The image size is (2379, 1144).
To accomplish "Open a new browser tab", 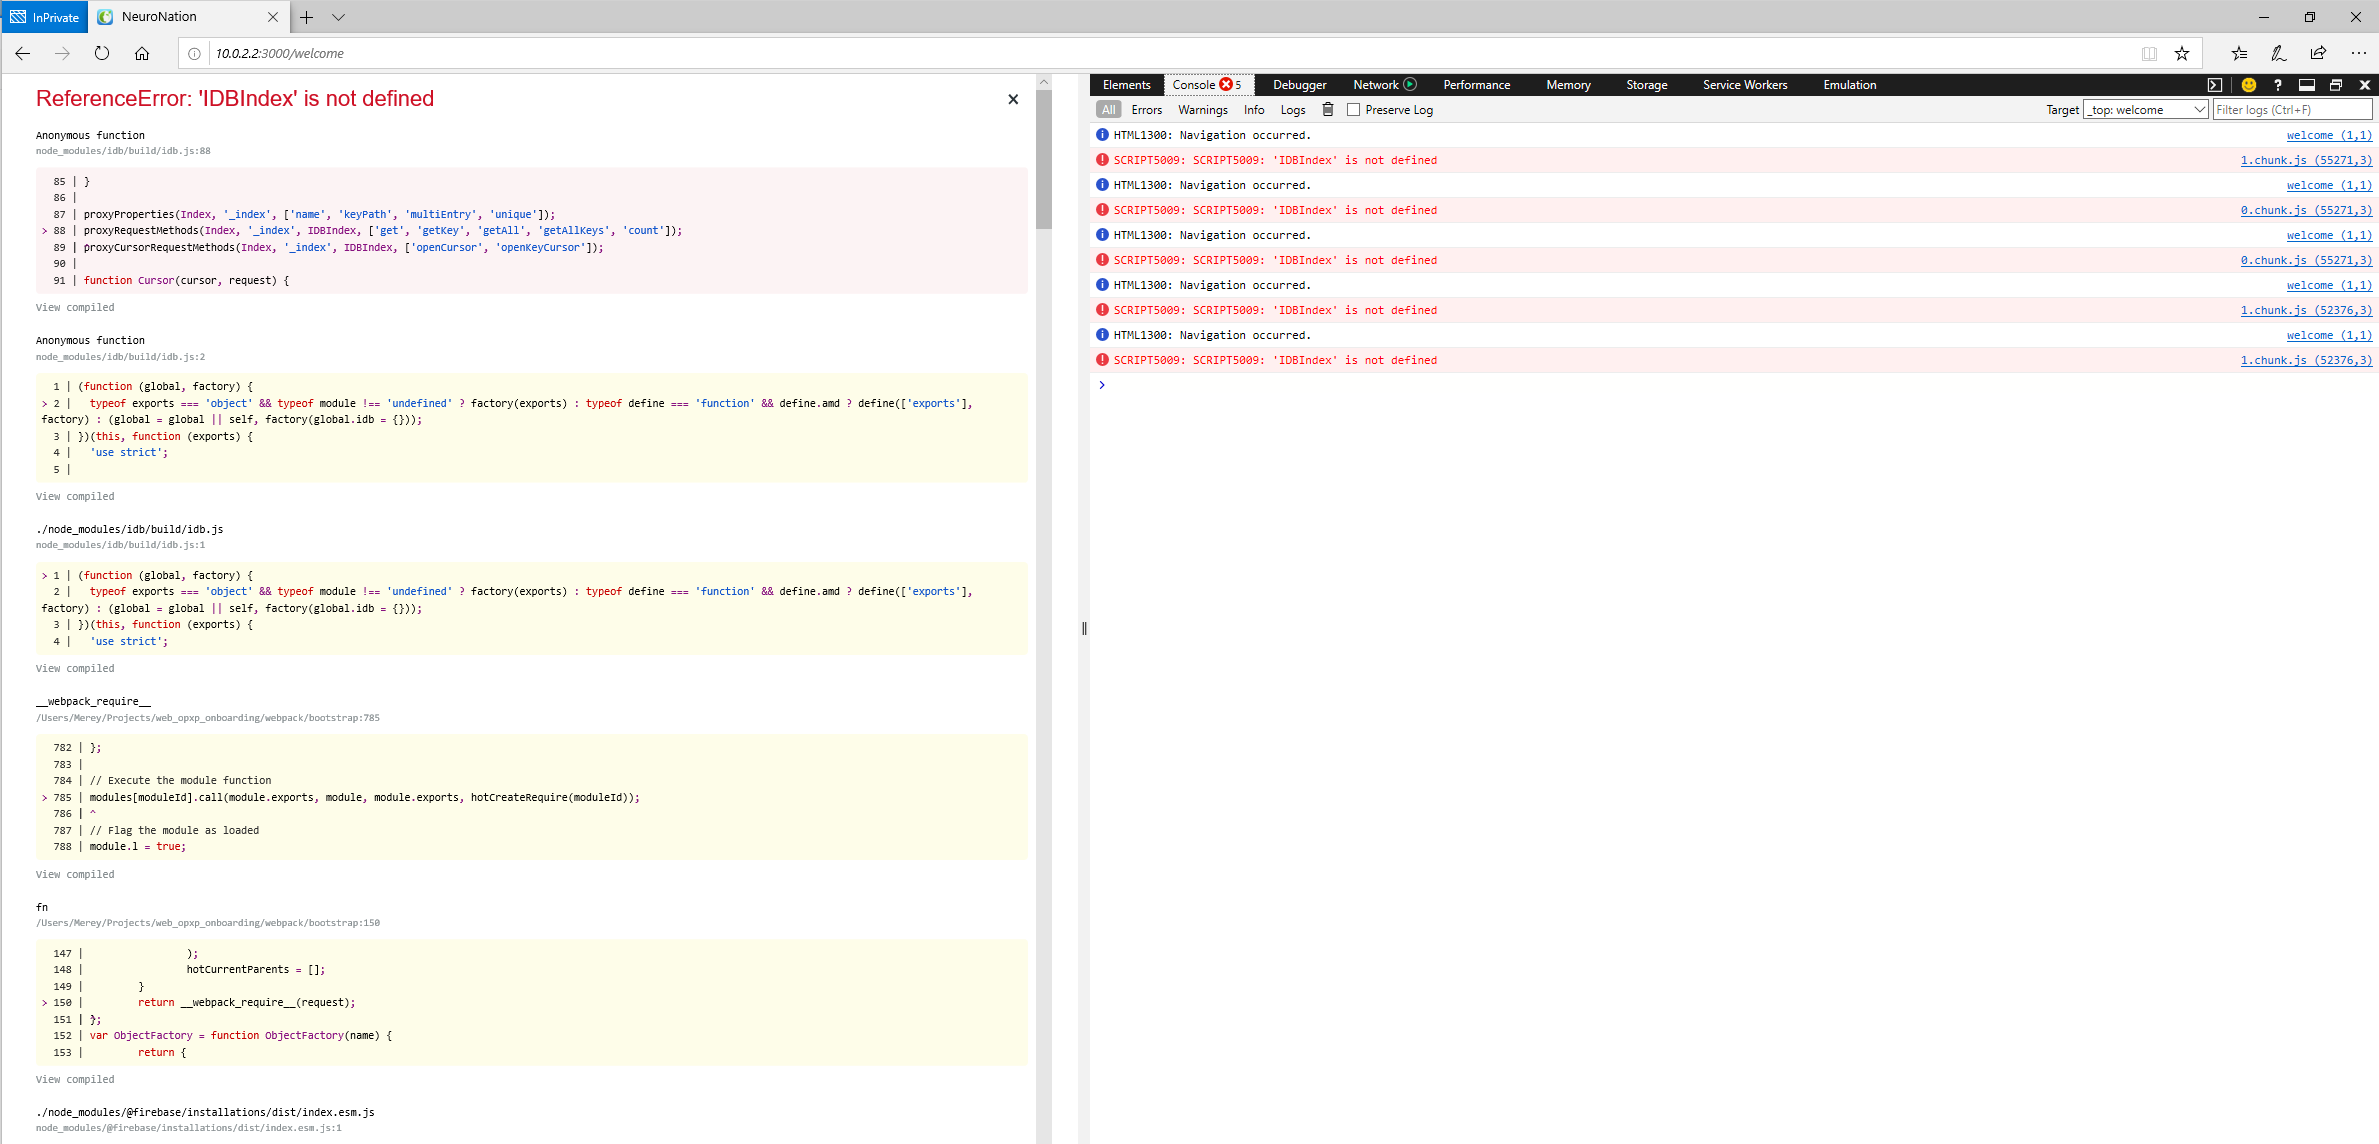I will coord(307,17).
